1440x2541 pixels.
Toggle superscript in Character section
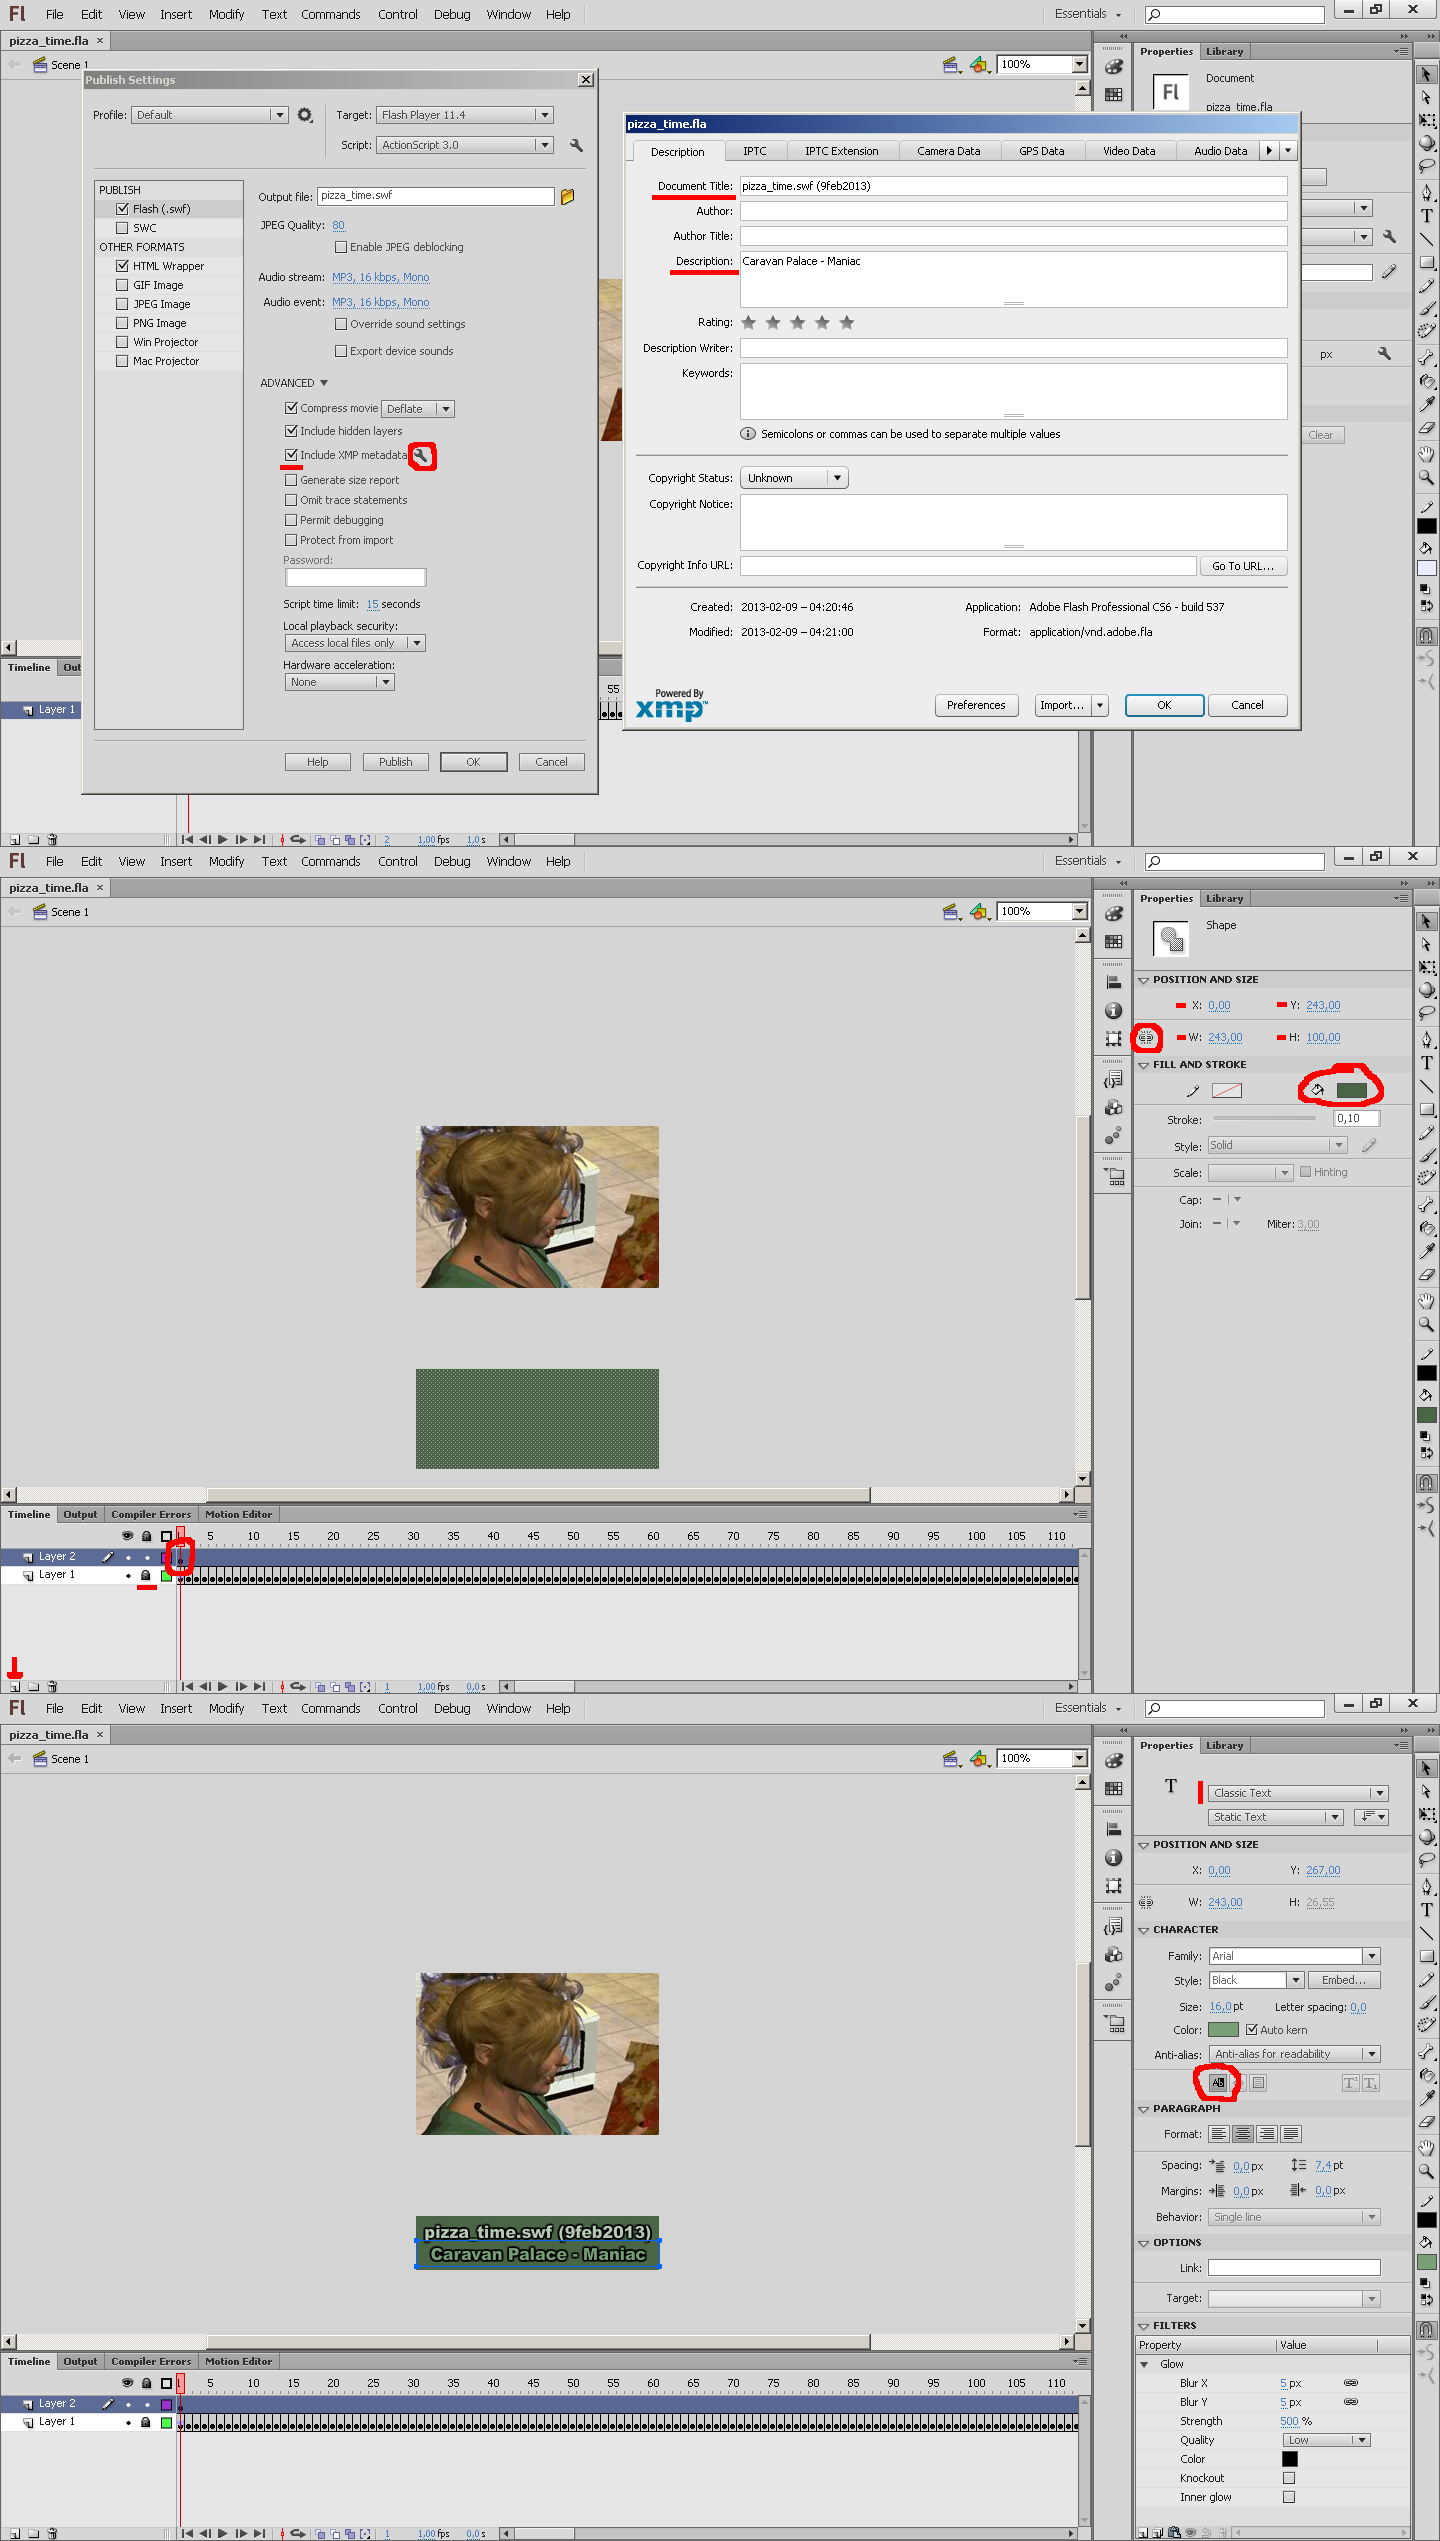tap(1350, 2083)
